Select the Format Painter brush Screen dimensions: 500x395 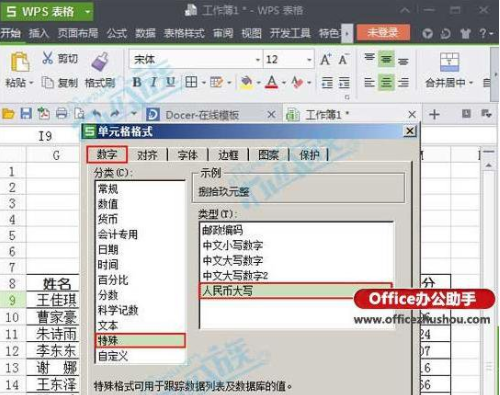tap(100, 62)
